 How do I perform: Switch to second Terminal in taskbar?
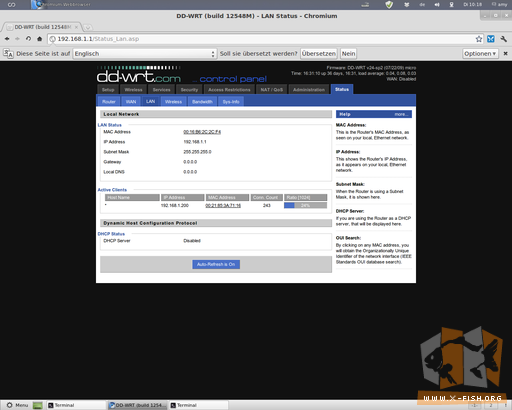click(x=199, y=405)
